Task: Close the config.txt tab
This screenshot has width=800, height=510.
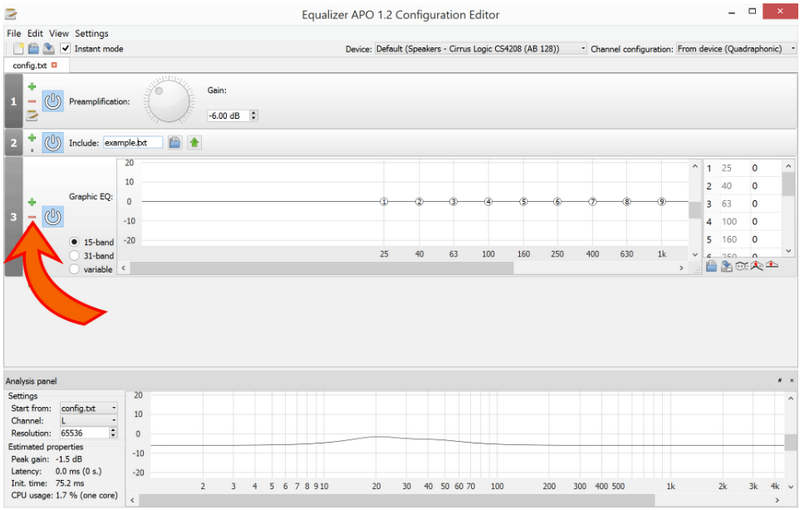Action: tap(54, 65)
